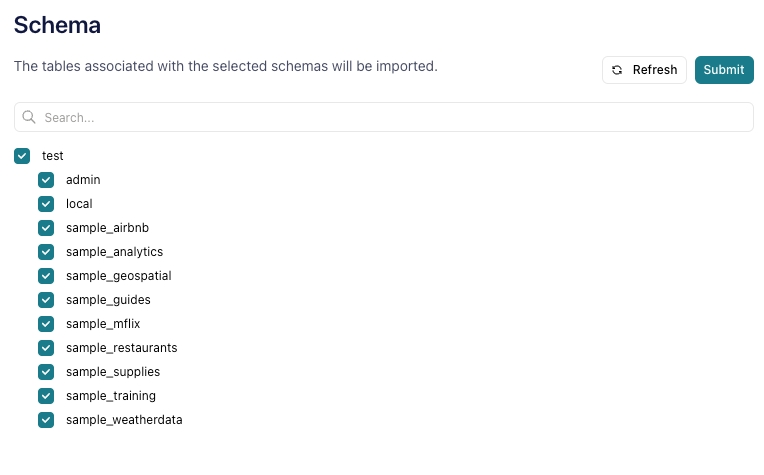
Task: Uncheck the sample_restaurants checkbox
Action: point(46,348)
